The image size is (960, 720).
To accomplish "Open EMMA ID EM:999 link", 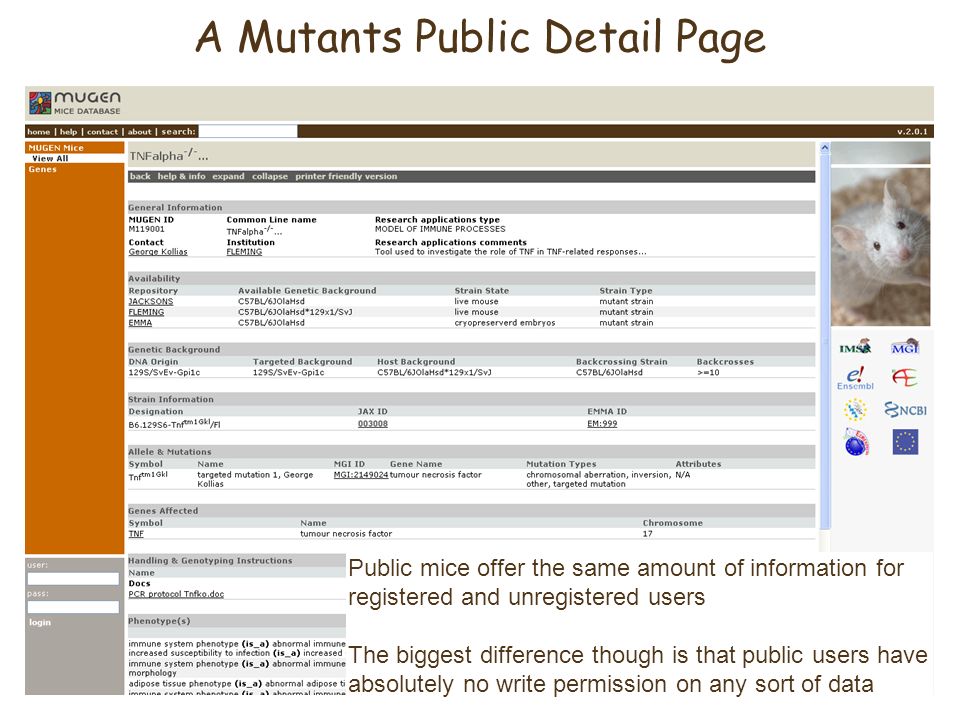I will 602,424.
